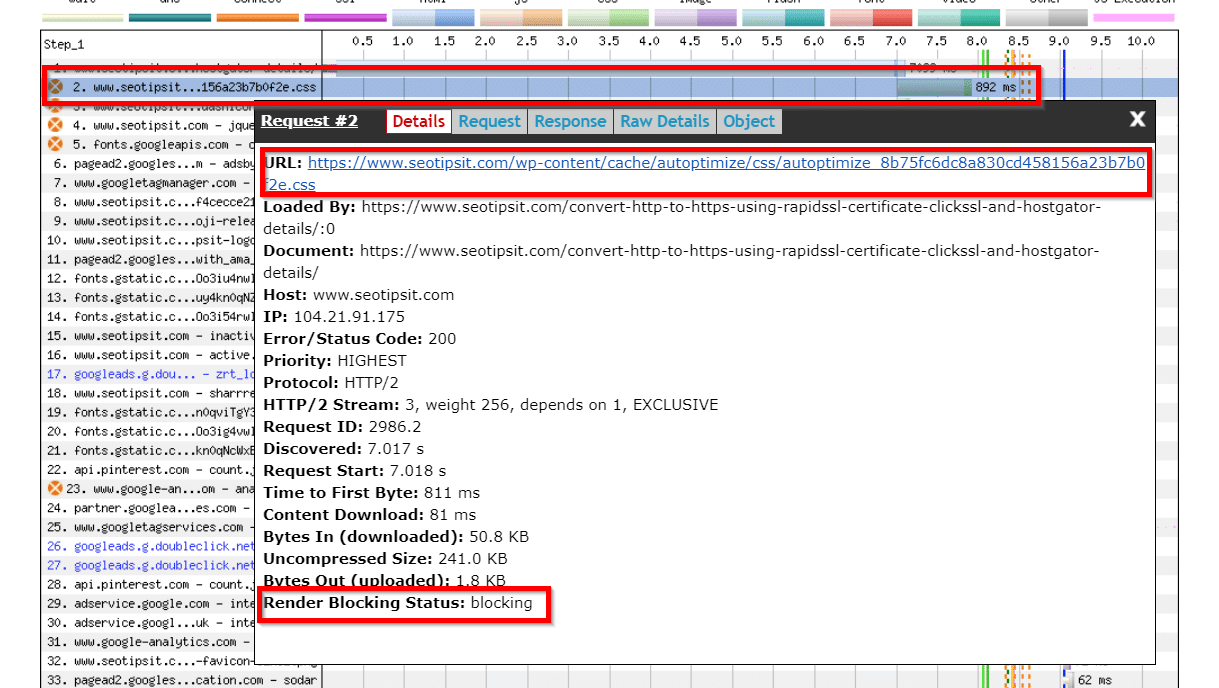Switch to the Request tab
Image resolution: width=1219 pixels, height=688 pixels.
489,121
